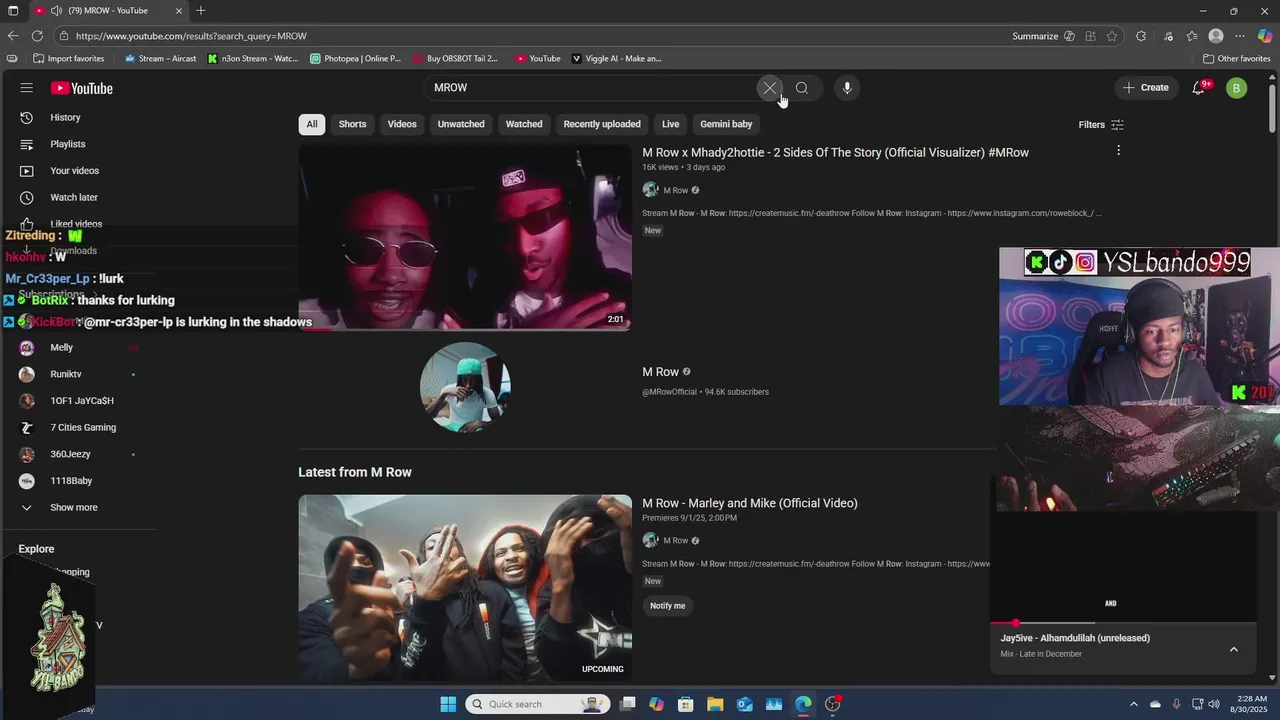Play the 2 Sides Of The Story thumbnail
The width and height of the screenshot is (1280, 720).
pyautogui.click(x=465, y=237)
